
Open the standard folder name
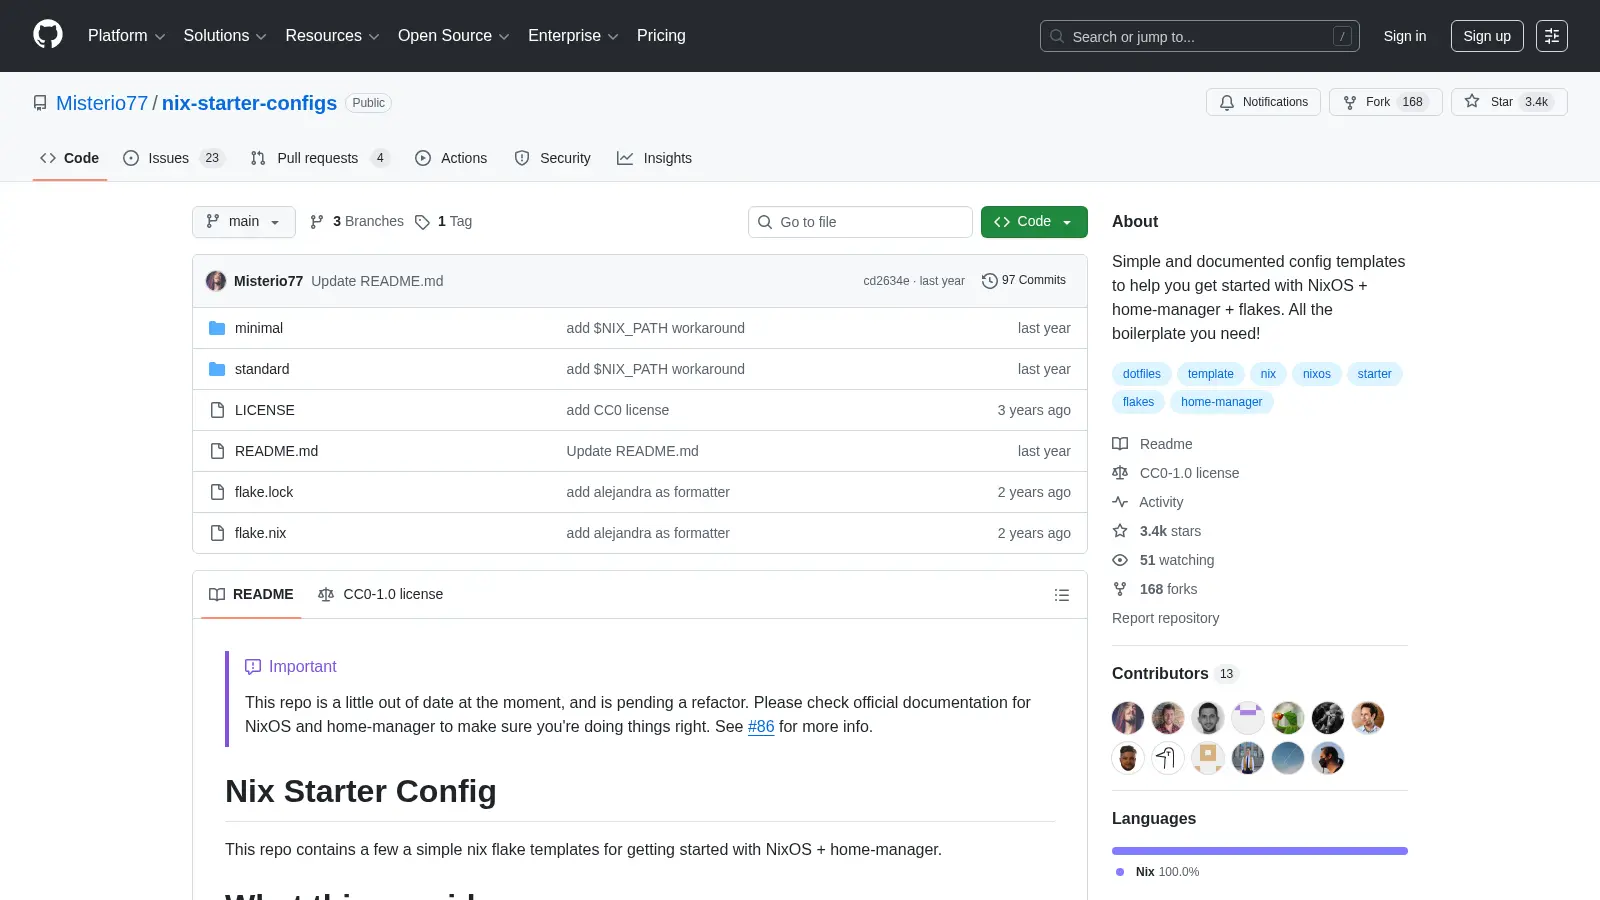262,369
